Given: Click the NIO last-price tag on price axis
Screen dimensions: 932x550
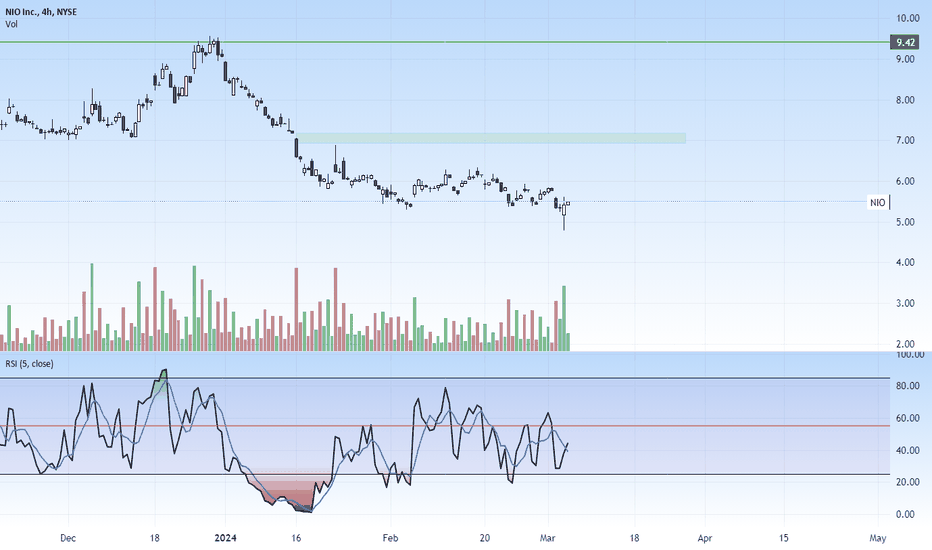Looking at the screenshot, I should click(x=879, y=202).
